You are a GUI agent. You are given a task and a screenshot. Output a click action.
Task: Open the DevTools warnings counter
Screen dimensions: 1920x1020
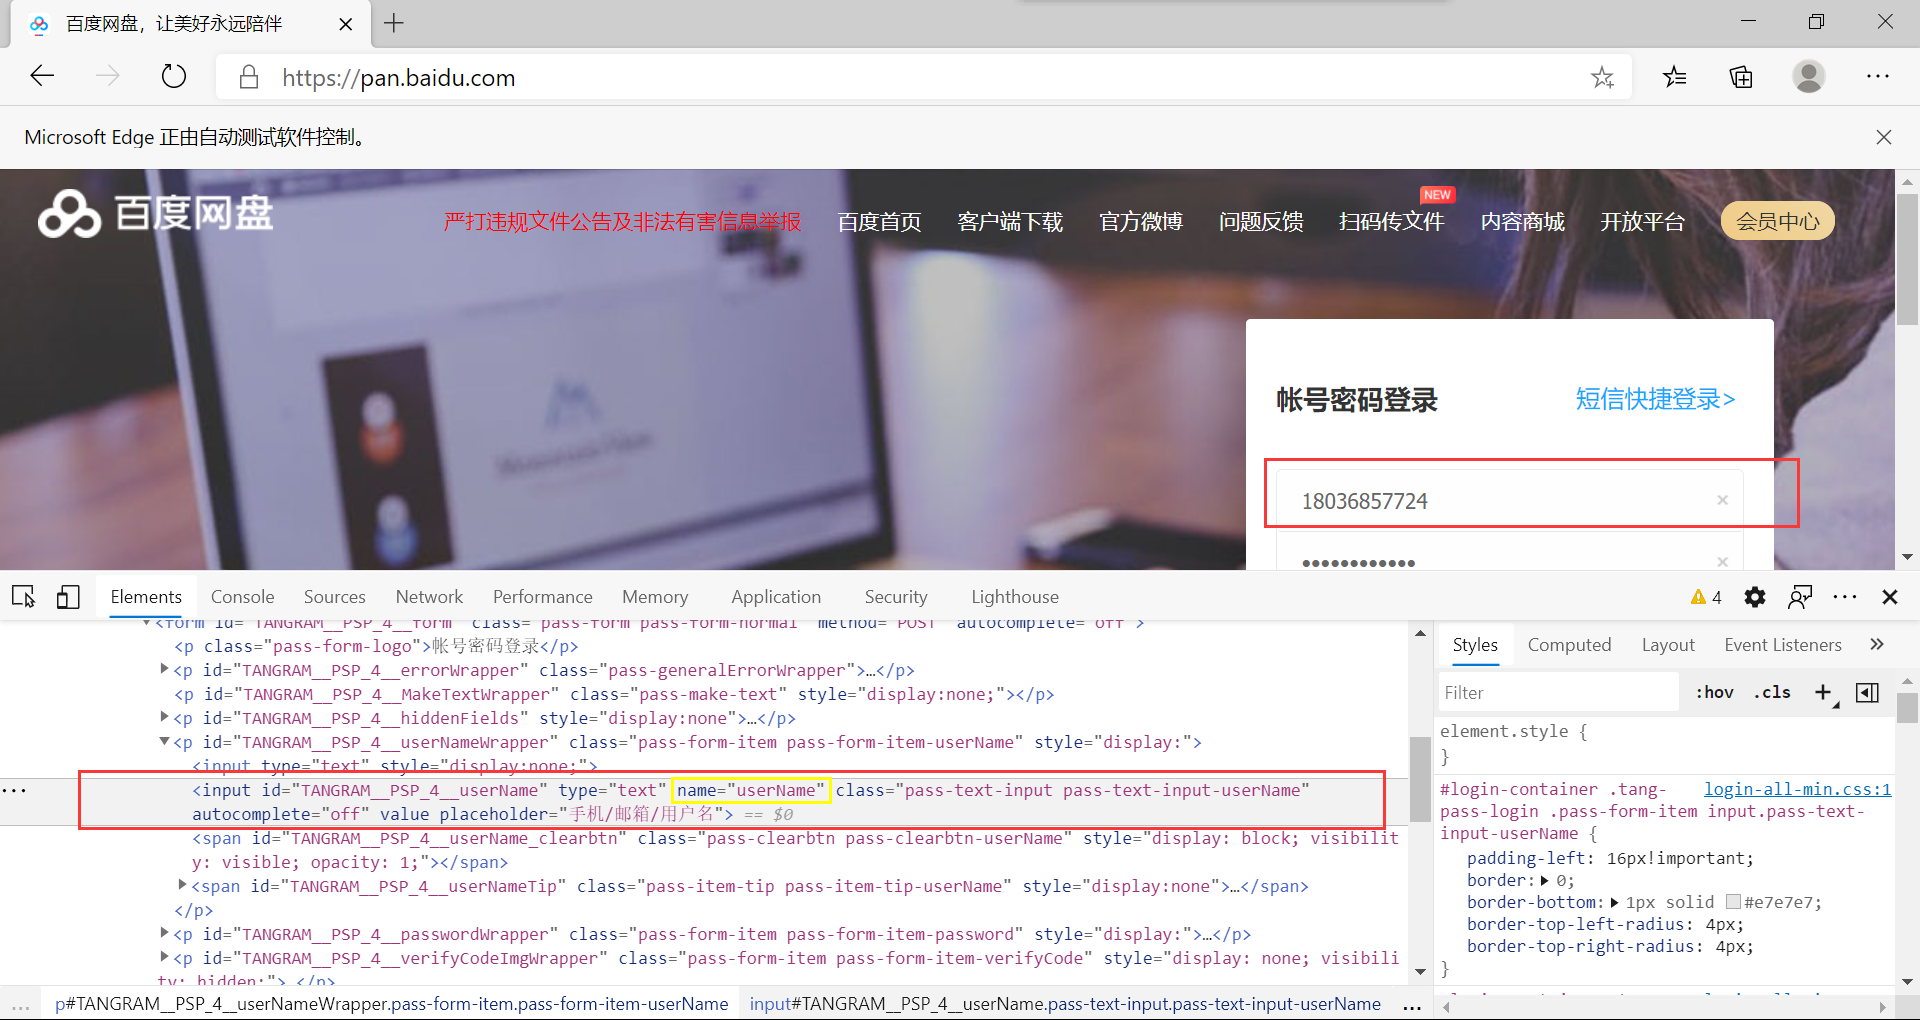[x=1706, y=597]
